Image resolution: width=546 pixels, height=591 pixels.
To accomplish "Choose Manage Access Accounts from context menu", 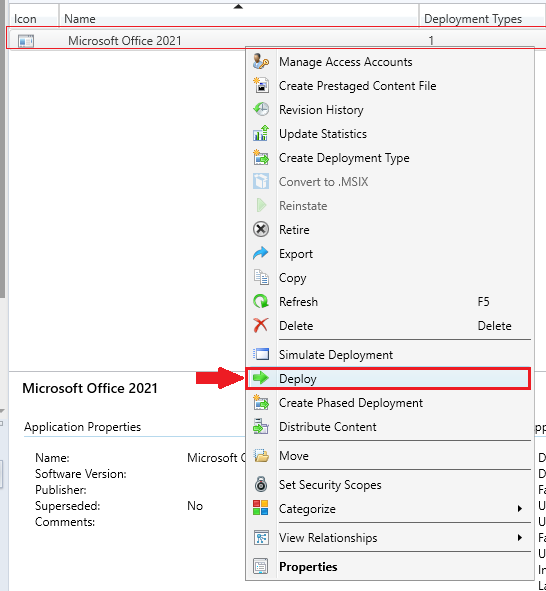I will click(x=390, y=61).
